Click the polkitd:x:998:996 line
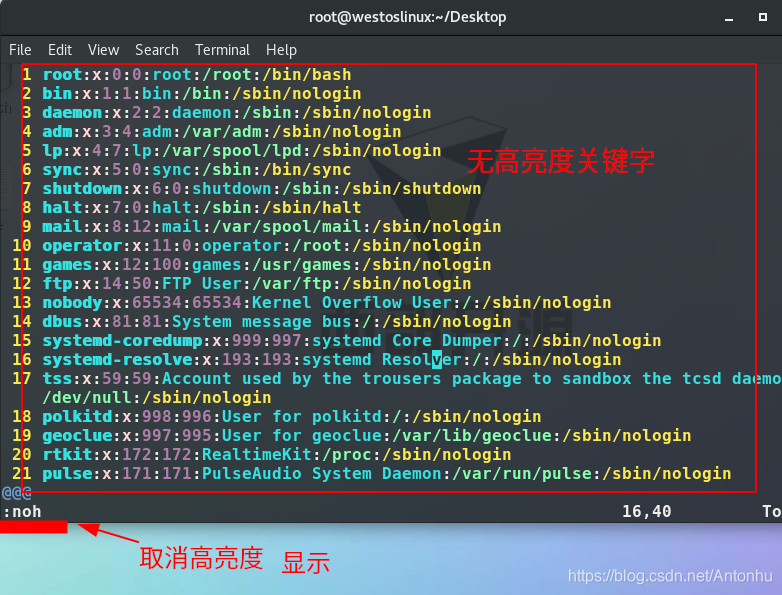 [292, 416]
